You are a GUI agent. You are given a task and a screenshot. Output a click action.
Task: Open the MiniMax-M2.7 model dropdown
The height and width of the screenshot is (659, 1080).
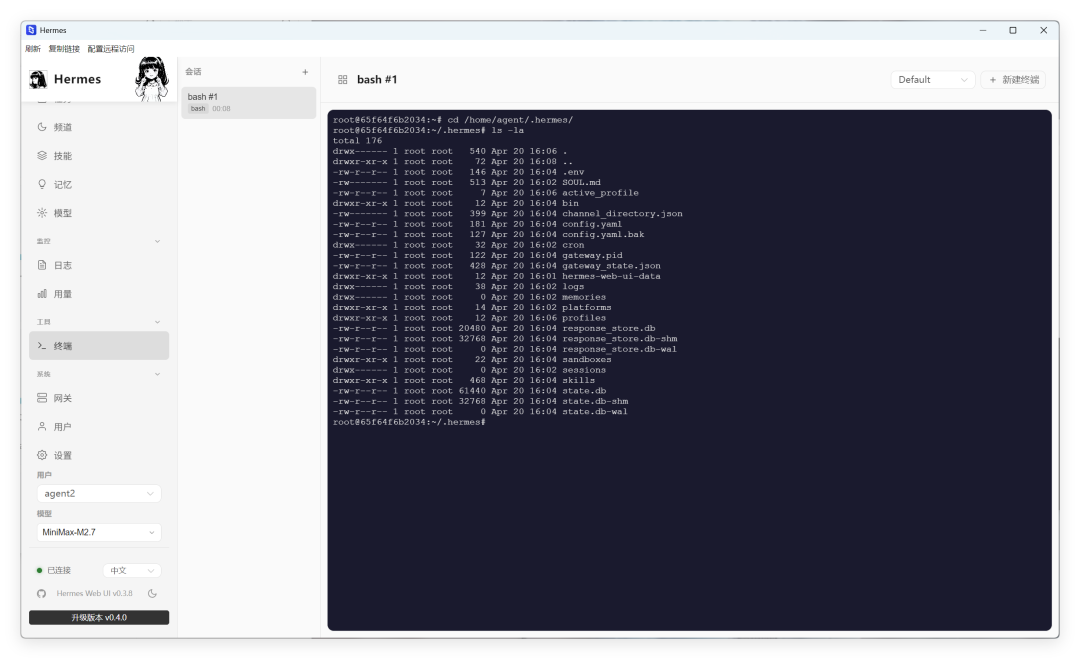click(x=98, y=532)
